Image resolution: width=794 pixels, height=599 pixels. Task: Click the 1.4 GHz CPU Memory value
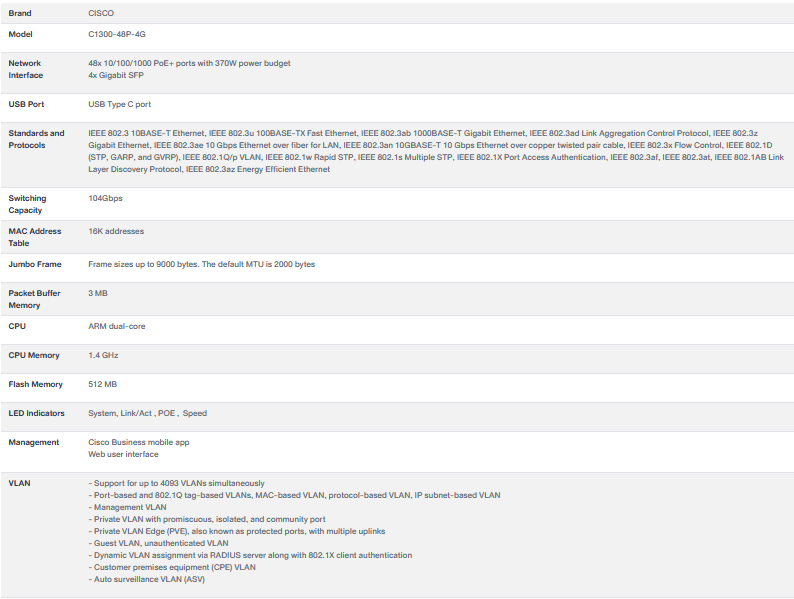tap(103, 355)
